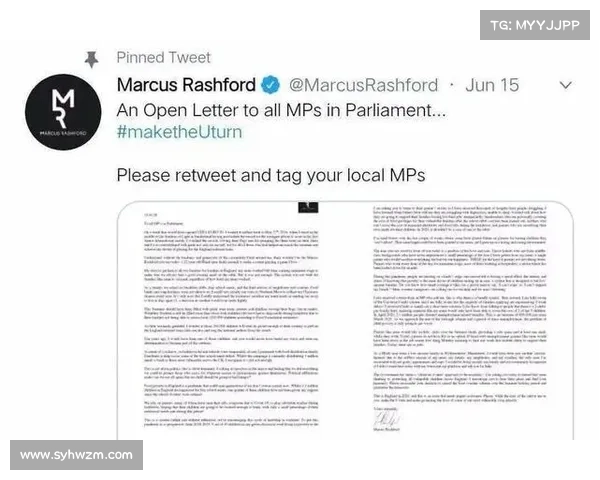Click the 'Marcus Rashford' caption under the avatar logo
The width and height of the screenshot is (600, 480).
point(63,133)
